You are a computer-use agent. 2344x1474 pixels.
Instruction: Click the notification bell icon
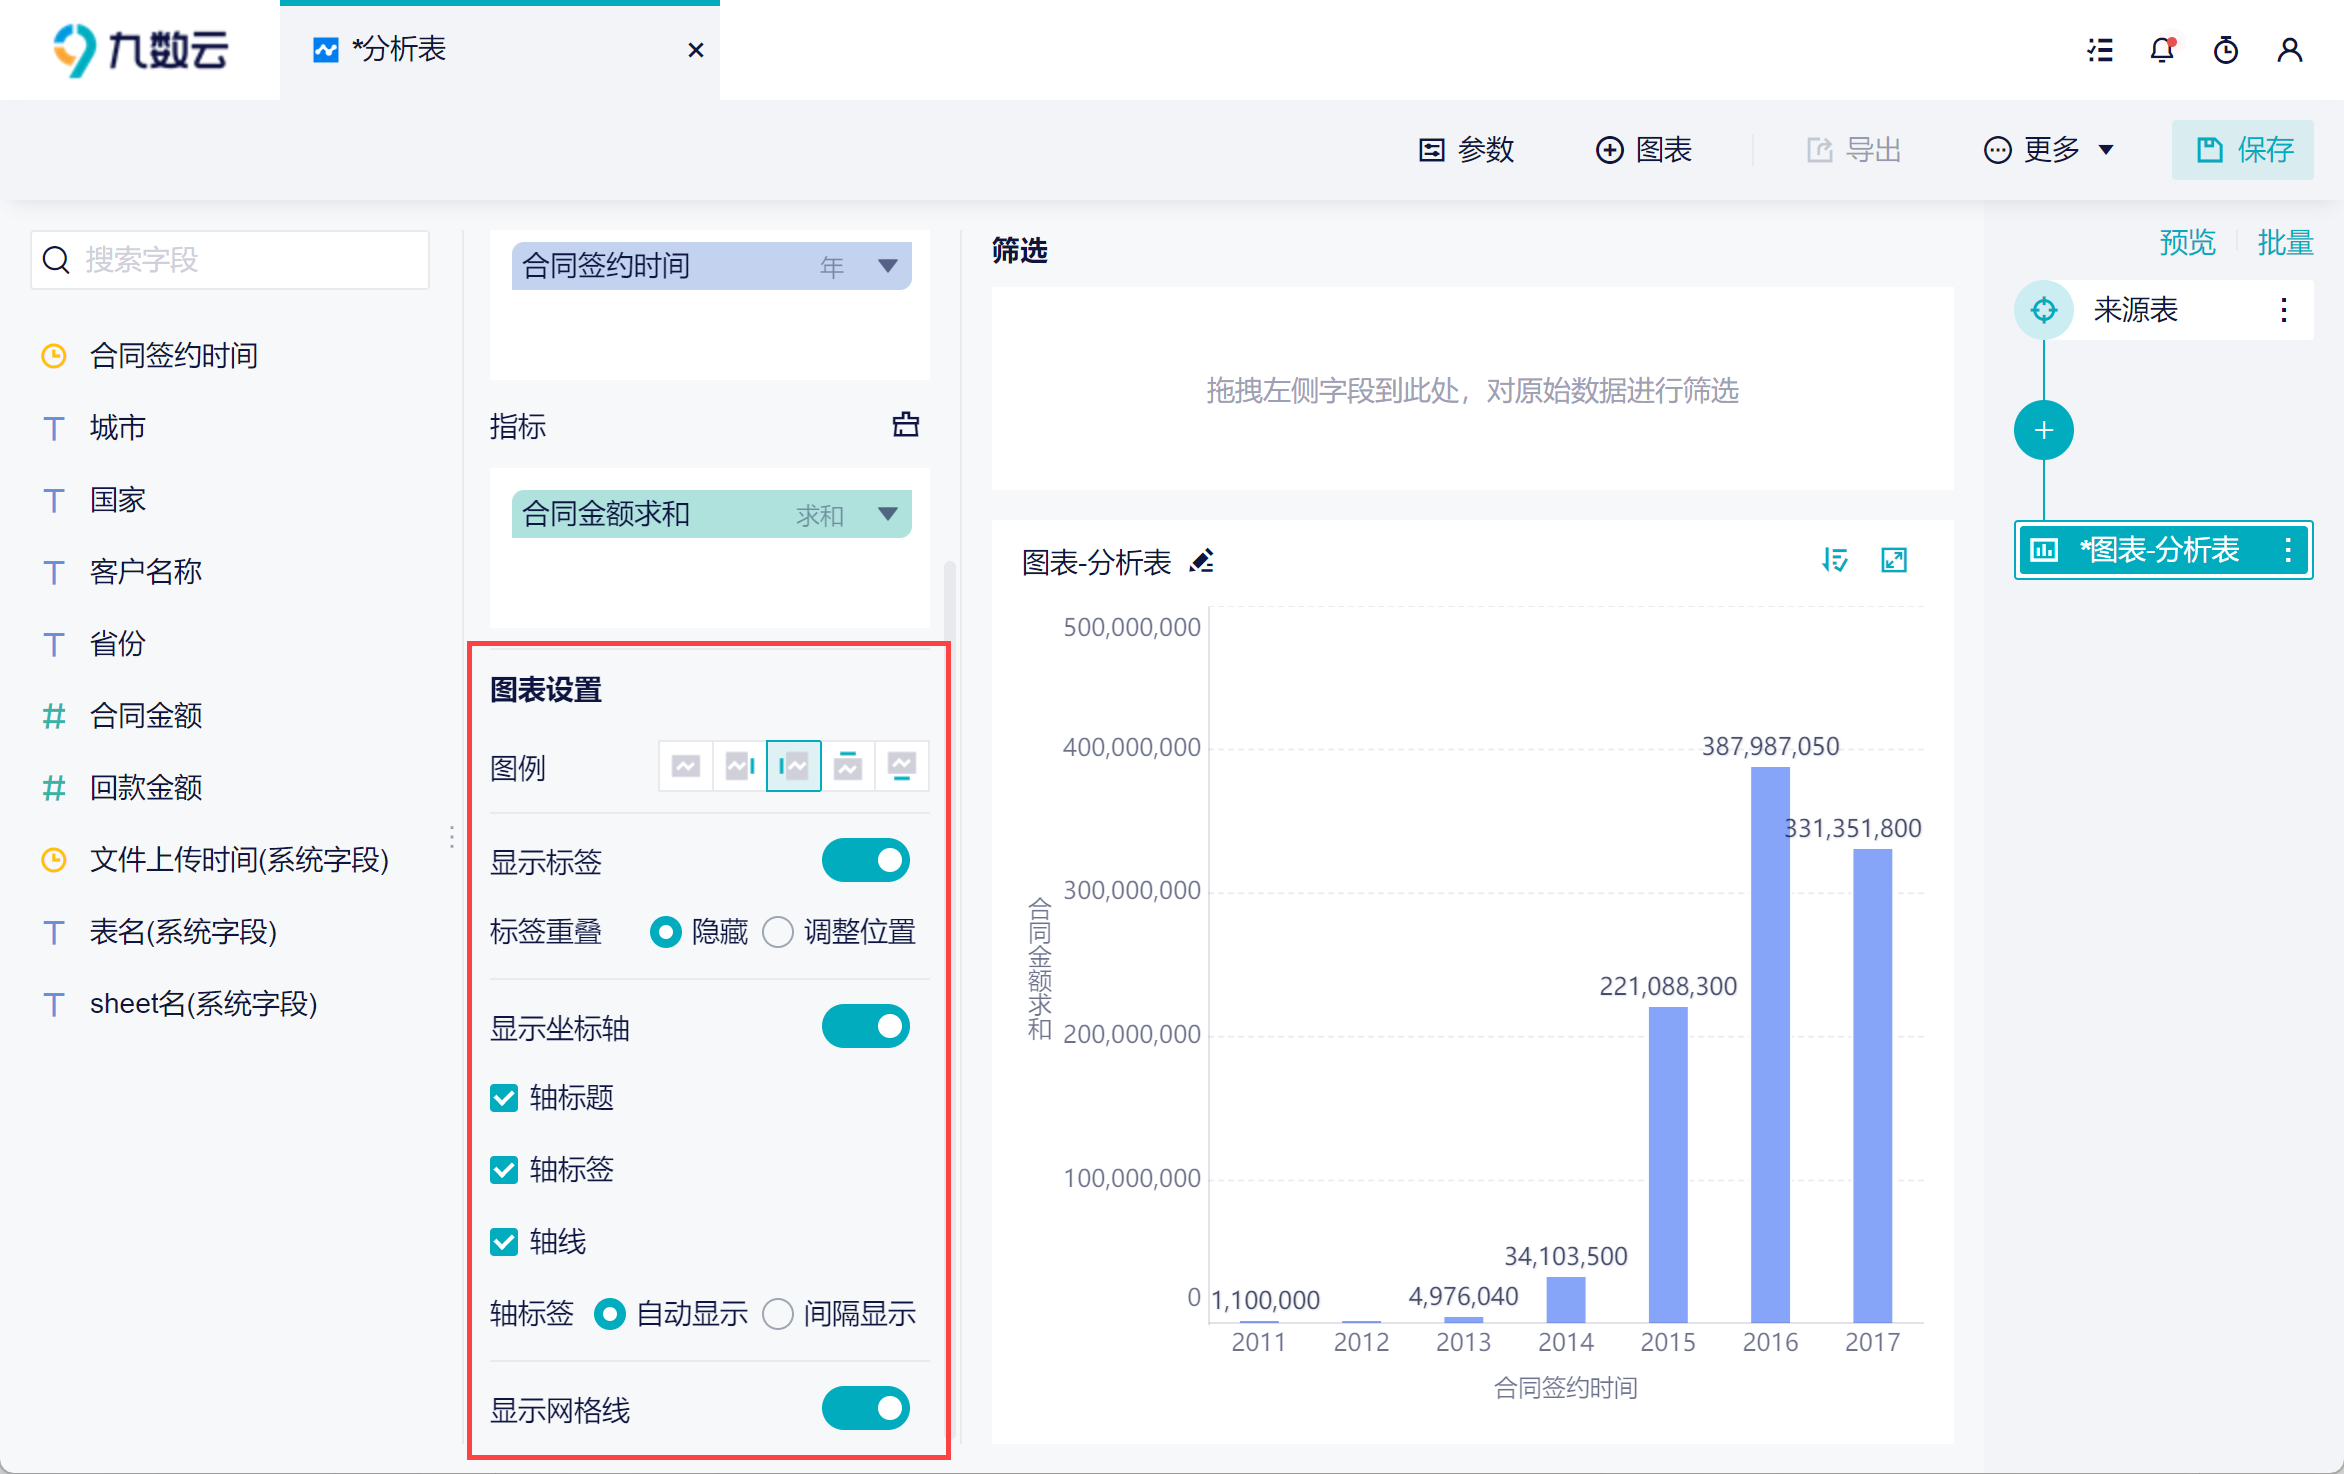tap(2162, 50)
